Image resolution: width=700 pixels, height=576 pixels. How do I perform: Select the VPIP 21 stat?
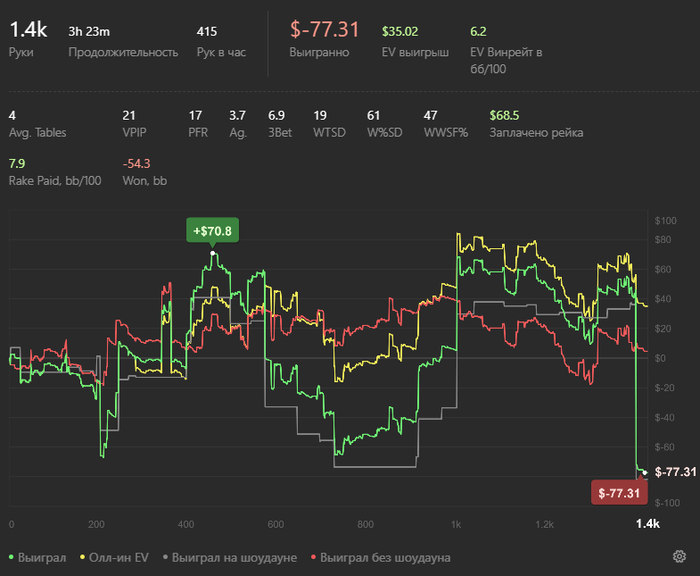128,116
